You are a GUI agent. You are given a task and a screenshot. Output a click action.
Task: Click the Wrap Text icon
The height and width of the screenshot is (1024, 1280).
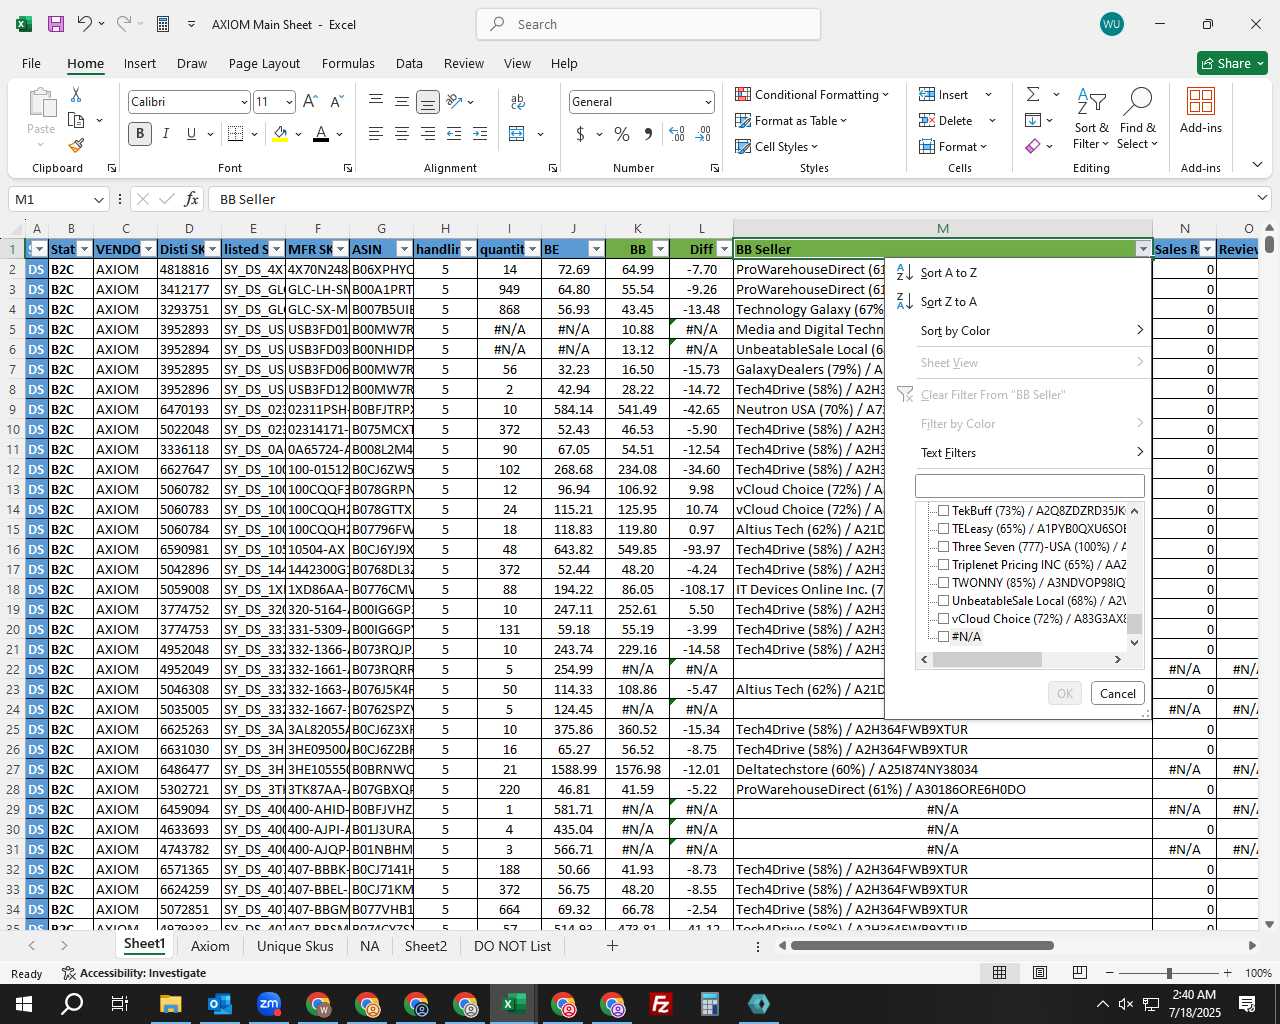pyautogui.click(x=518, y=101)
